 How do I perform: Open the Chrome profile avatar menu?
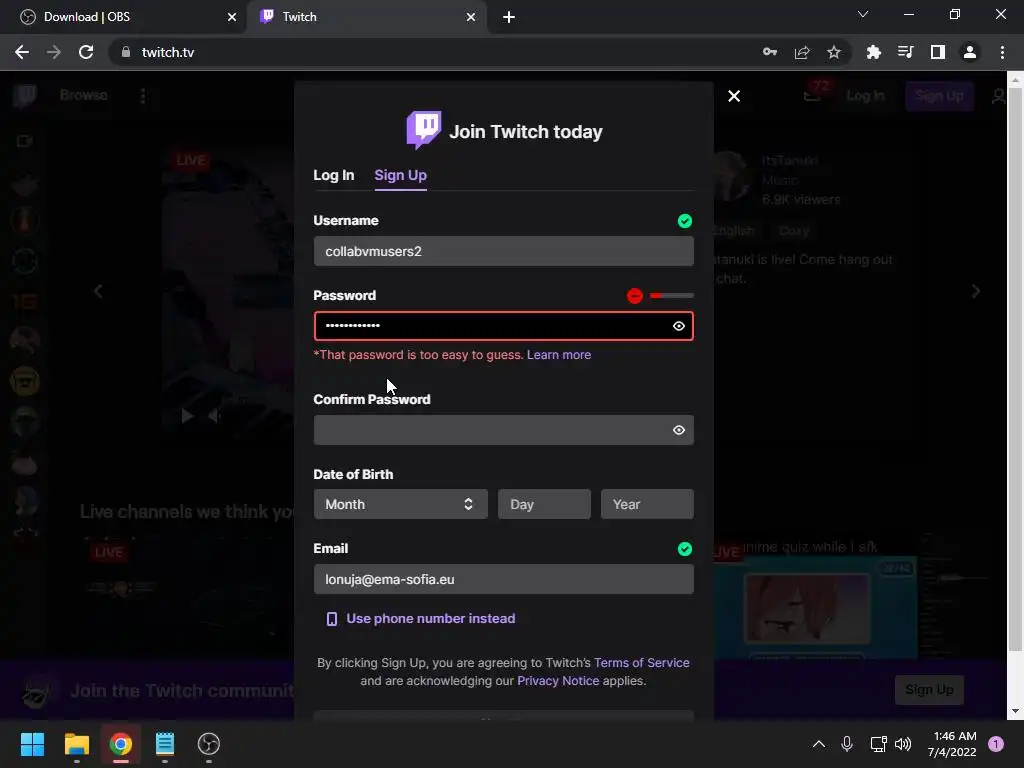coord(970,52)
